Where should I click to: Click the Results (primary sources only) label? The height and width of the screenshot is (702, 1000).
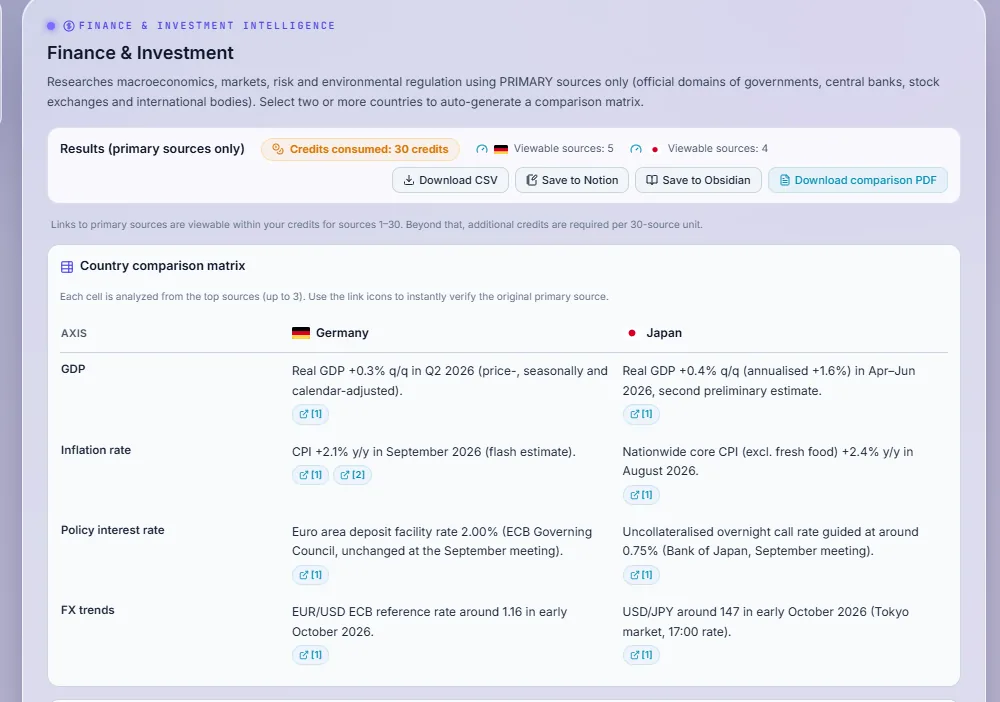pos(152,149)
